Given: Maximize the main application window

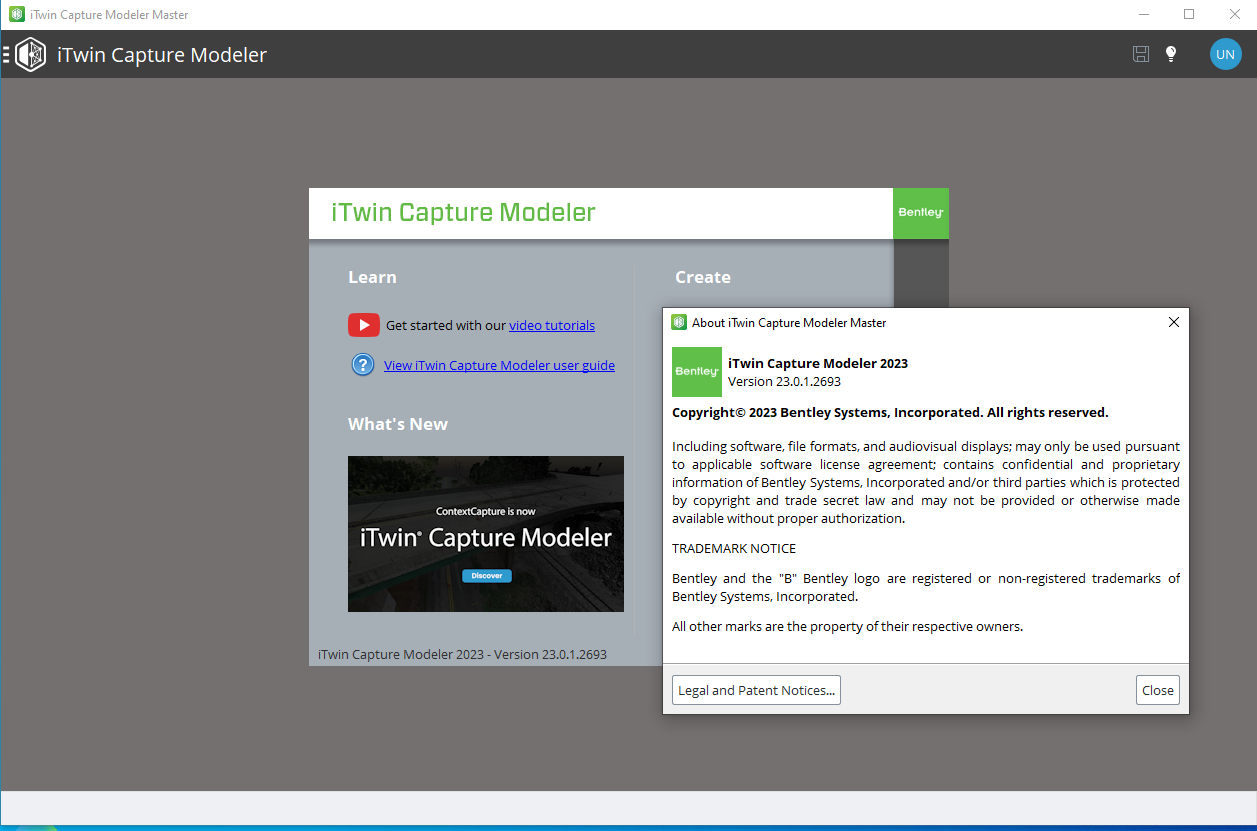Looking at the screenshot, I should coord(1189,14).
